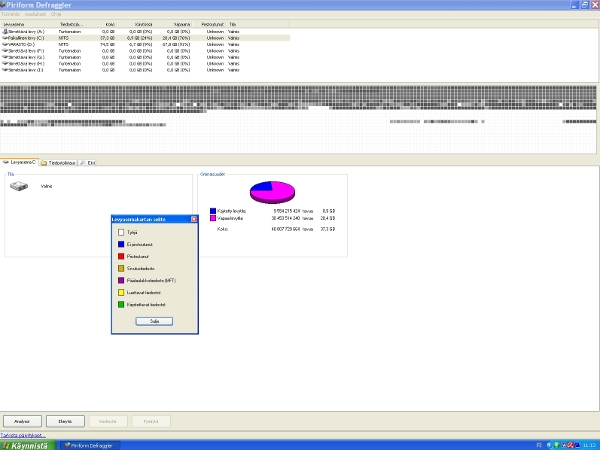Click the Piriform Defraggler taskbar button
The height and width of the screenshot is (450, 600).
(x=90, y=445)
